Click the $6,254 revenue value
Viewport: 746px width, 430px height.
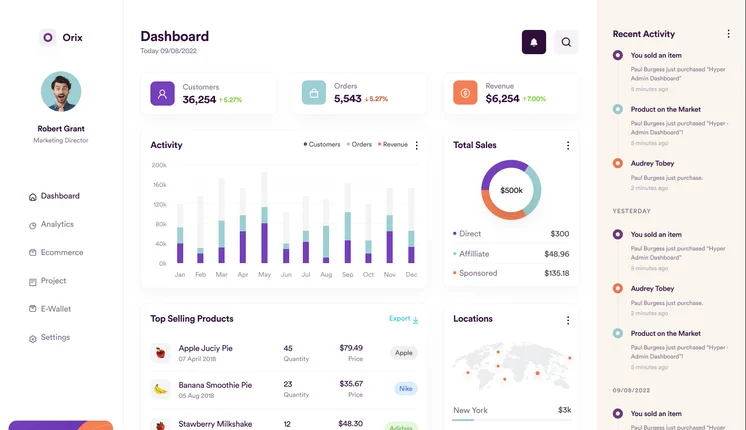pos(502,98)
